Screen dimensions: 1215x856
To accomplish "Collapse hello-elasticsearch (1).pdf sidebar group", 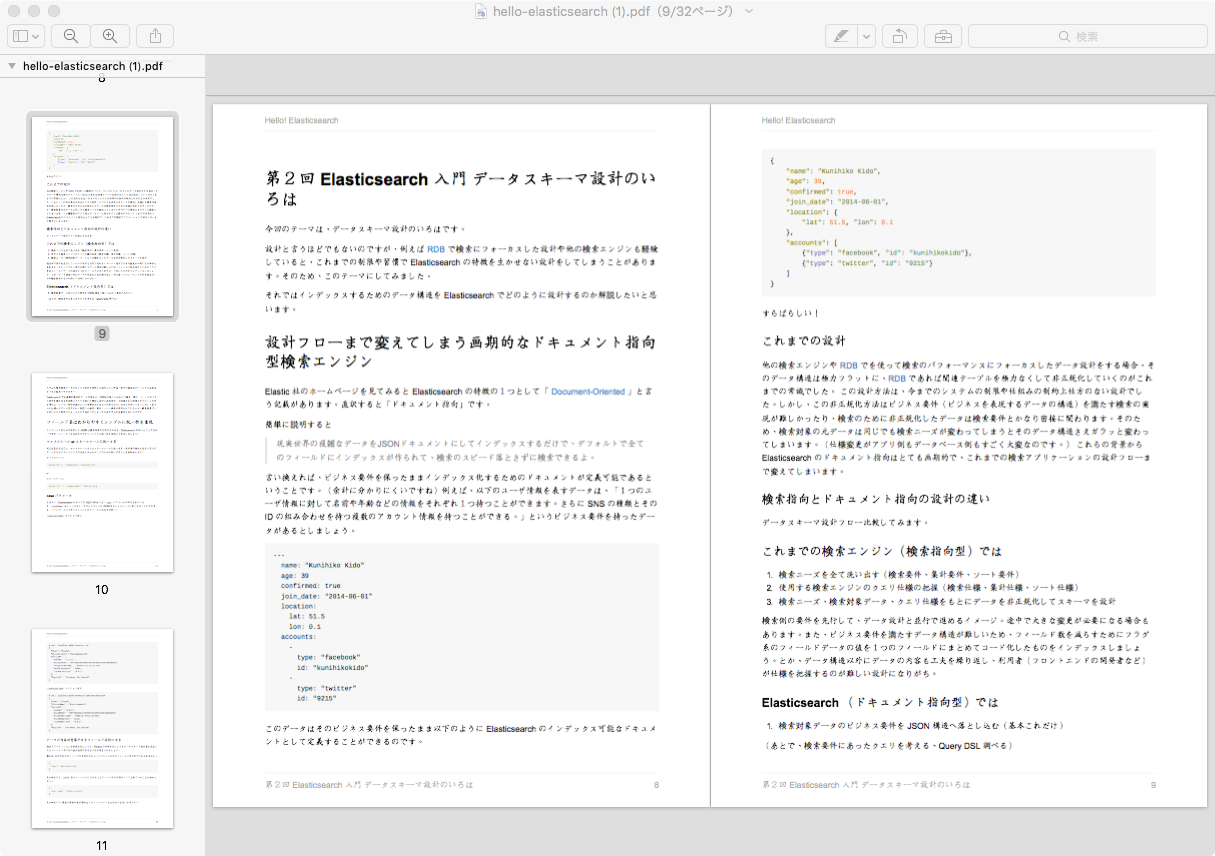I will [x=11, y=66].
